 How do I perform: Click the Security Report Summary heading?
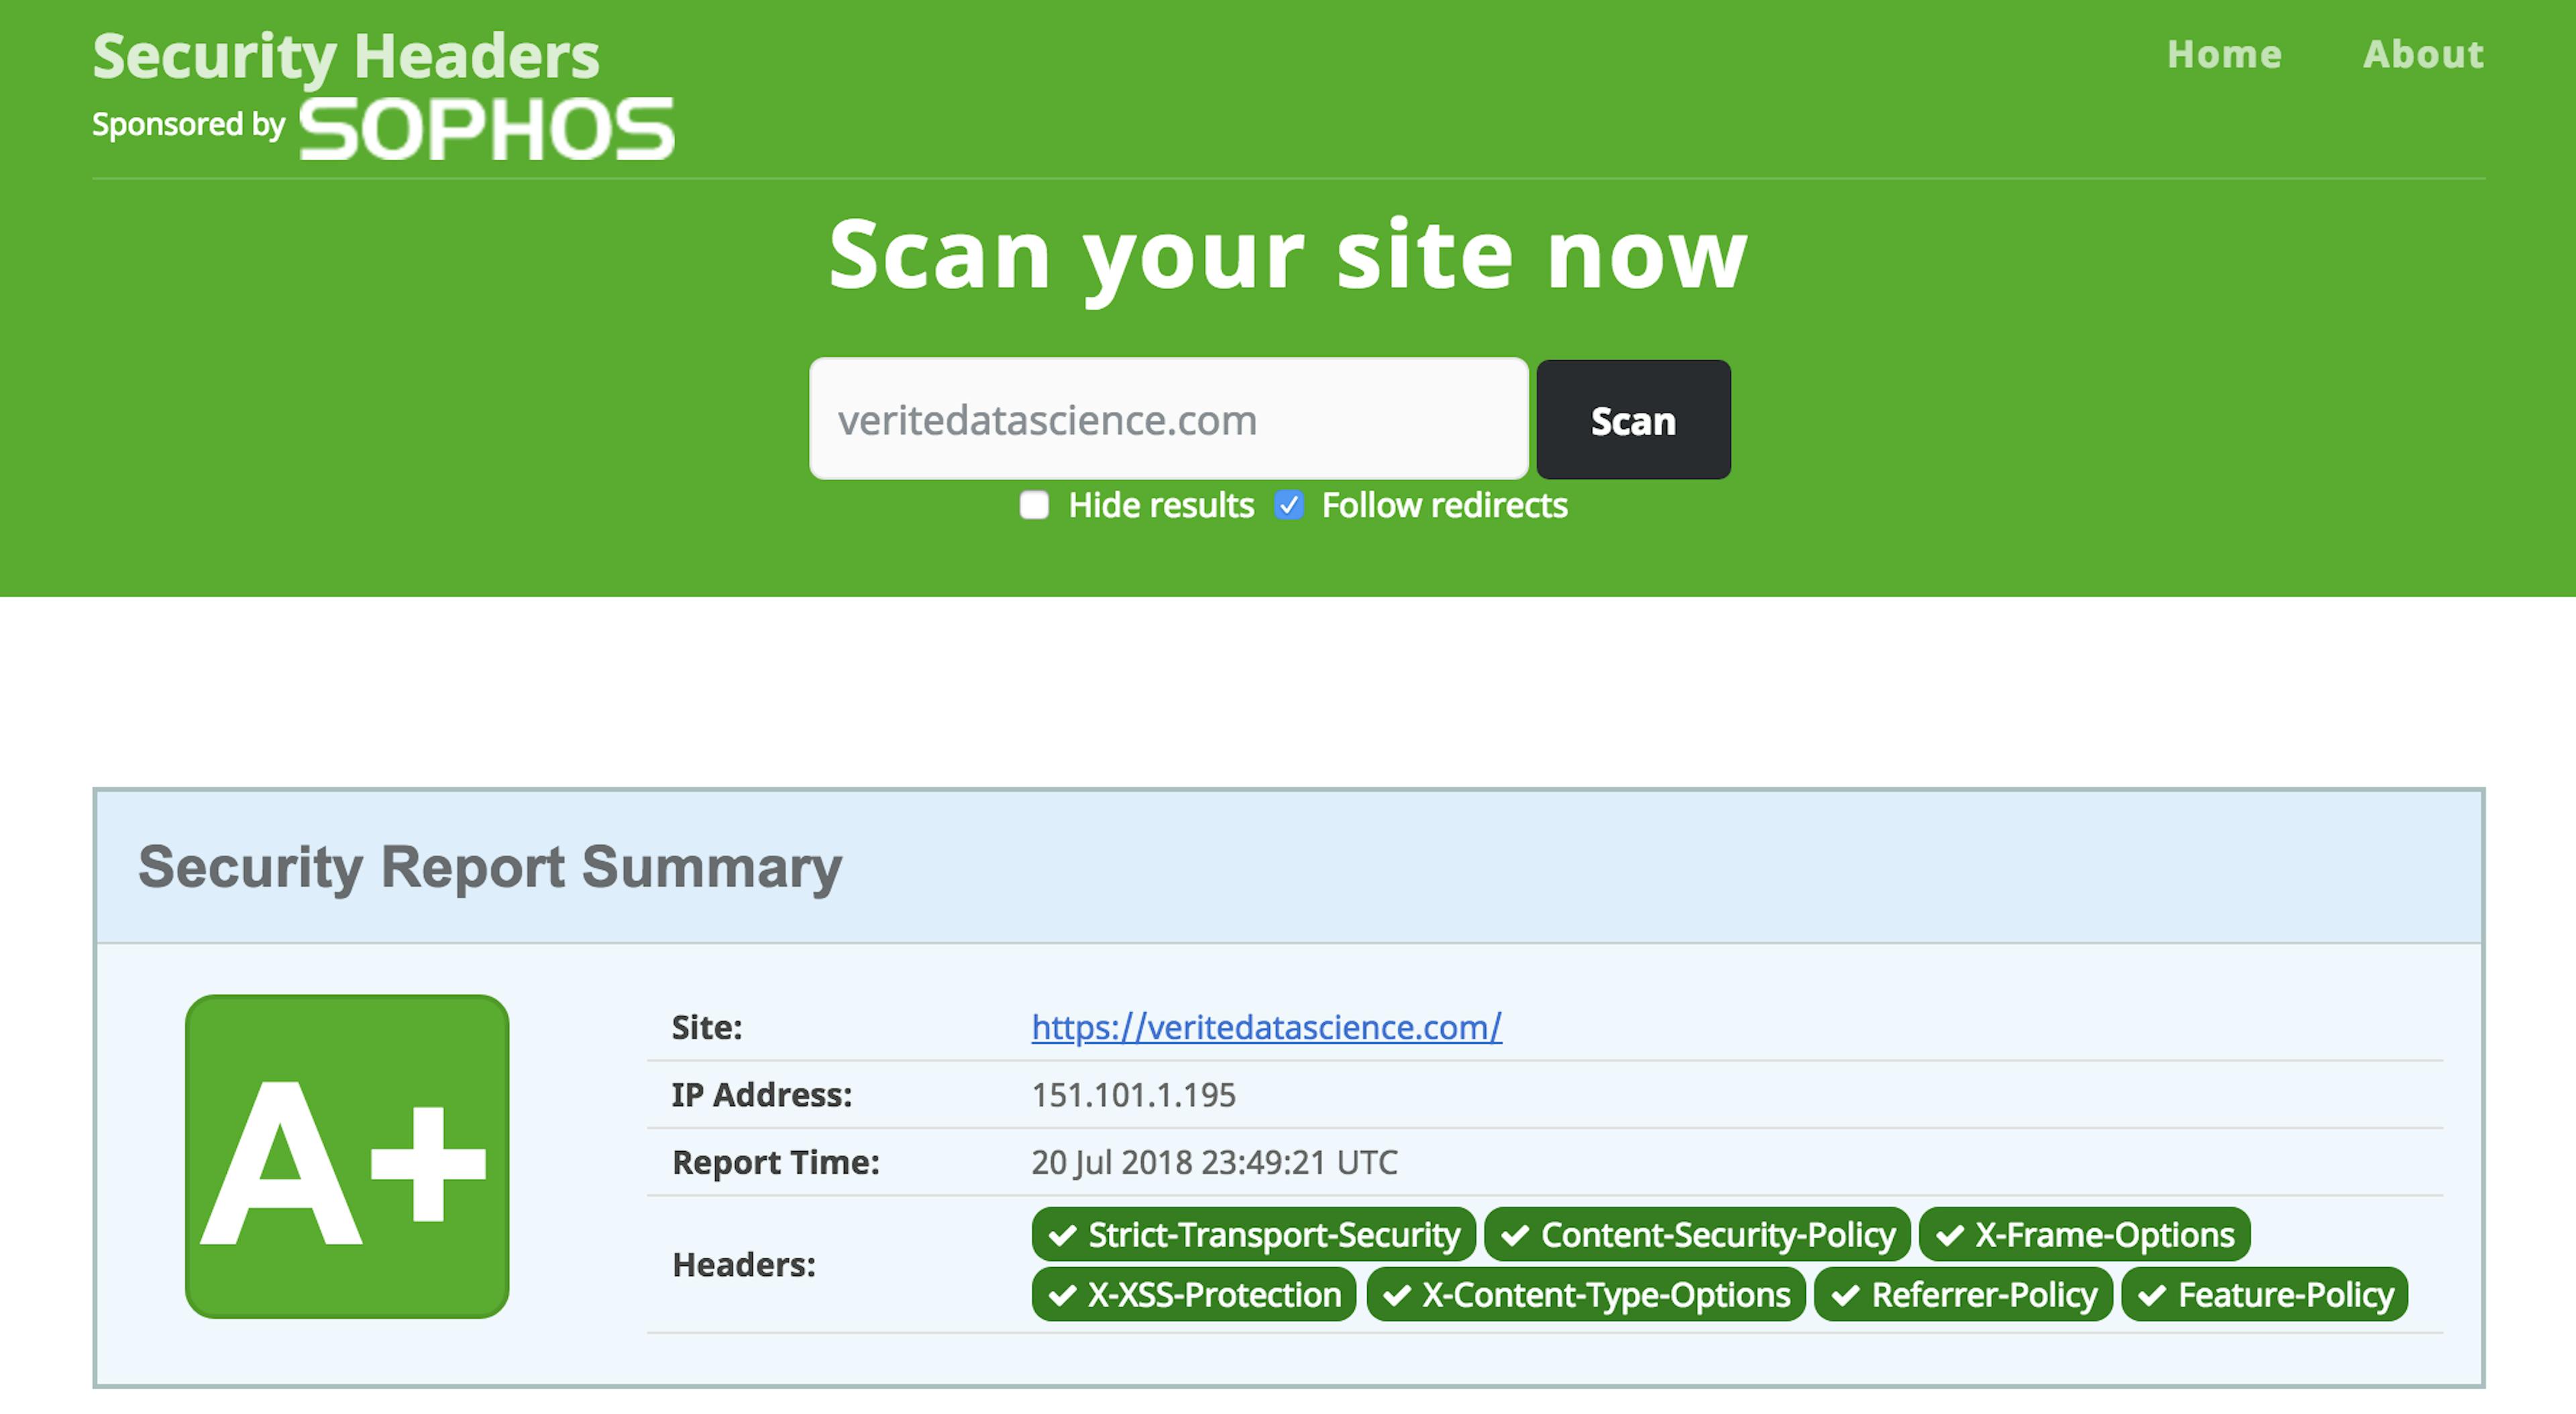click(x=490, y=866)
